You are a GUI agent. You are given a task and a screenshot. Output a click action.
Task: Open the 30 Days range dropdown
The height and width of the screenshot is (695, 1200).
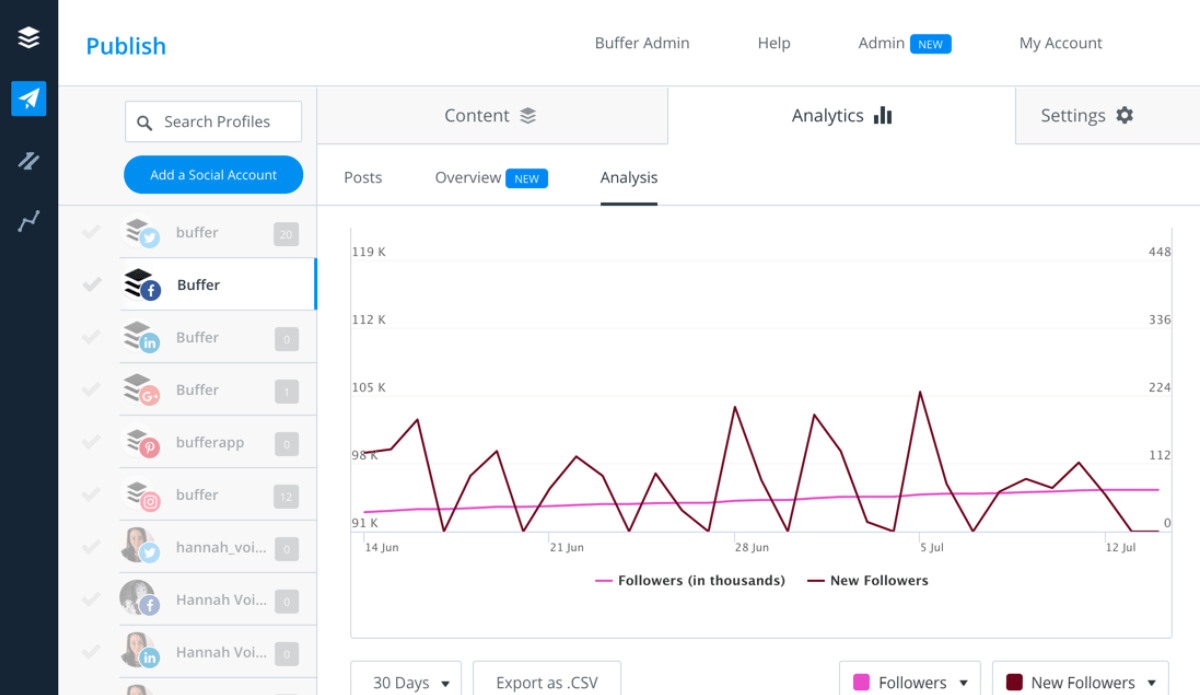tap(406, 682)
